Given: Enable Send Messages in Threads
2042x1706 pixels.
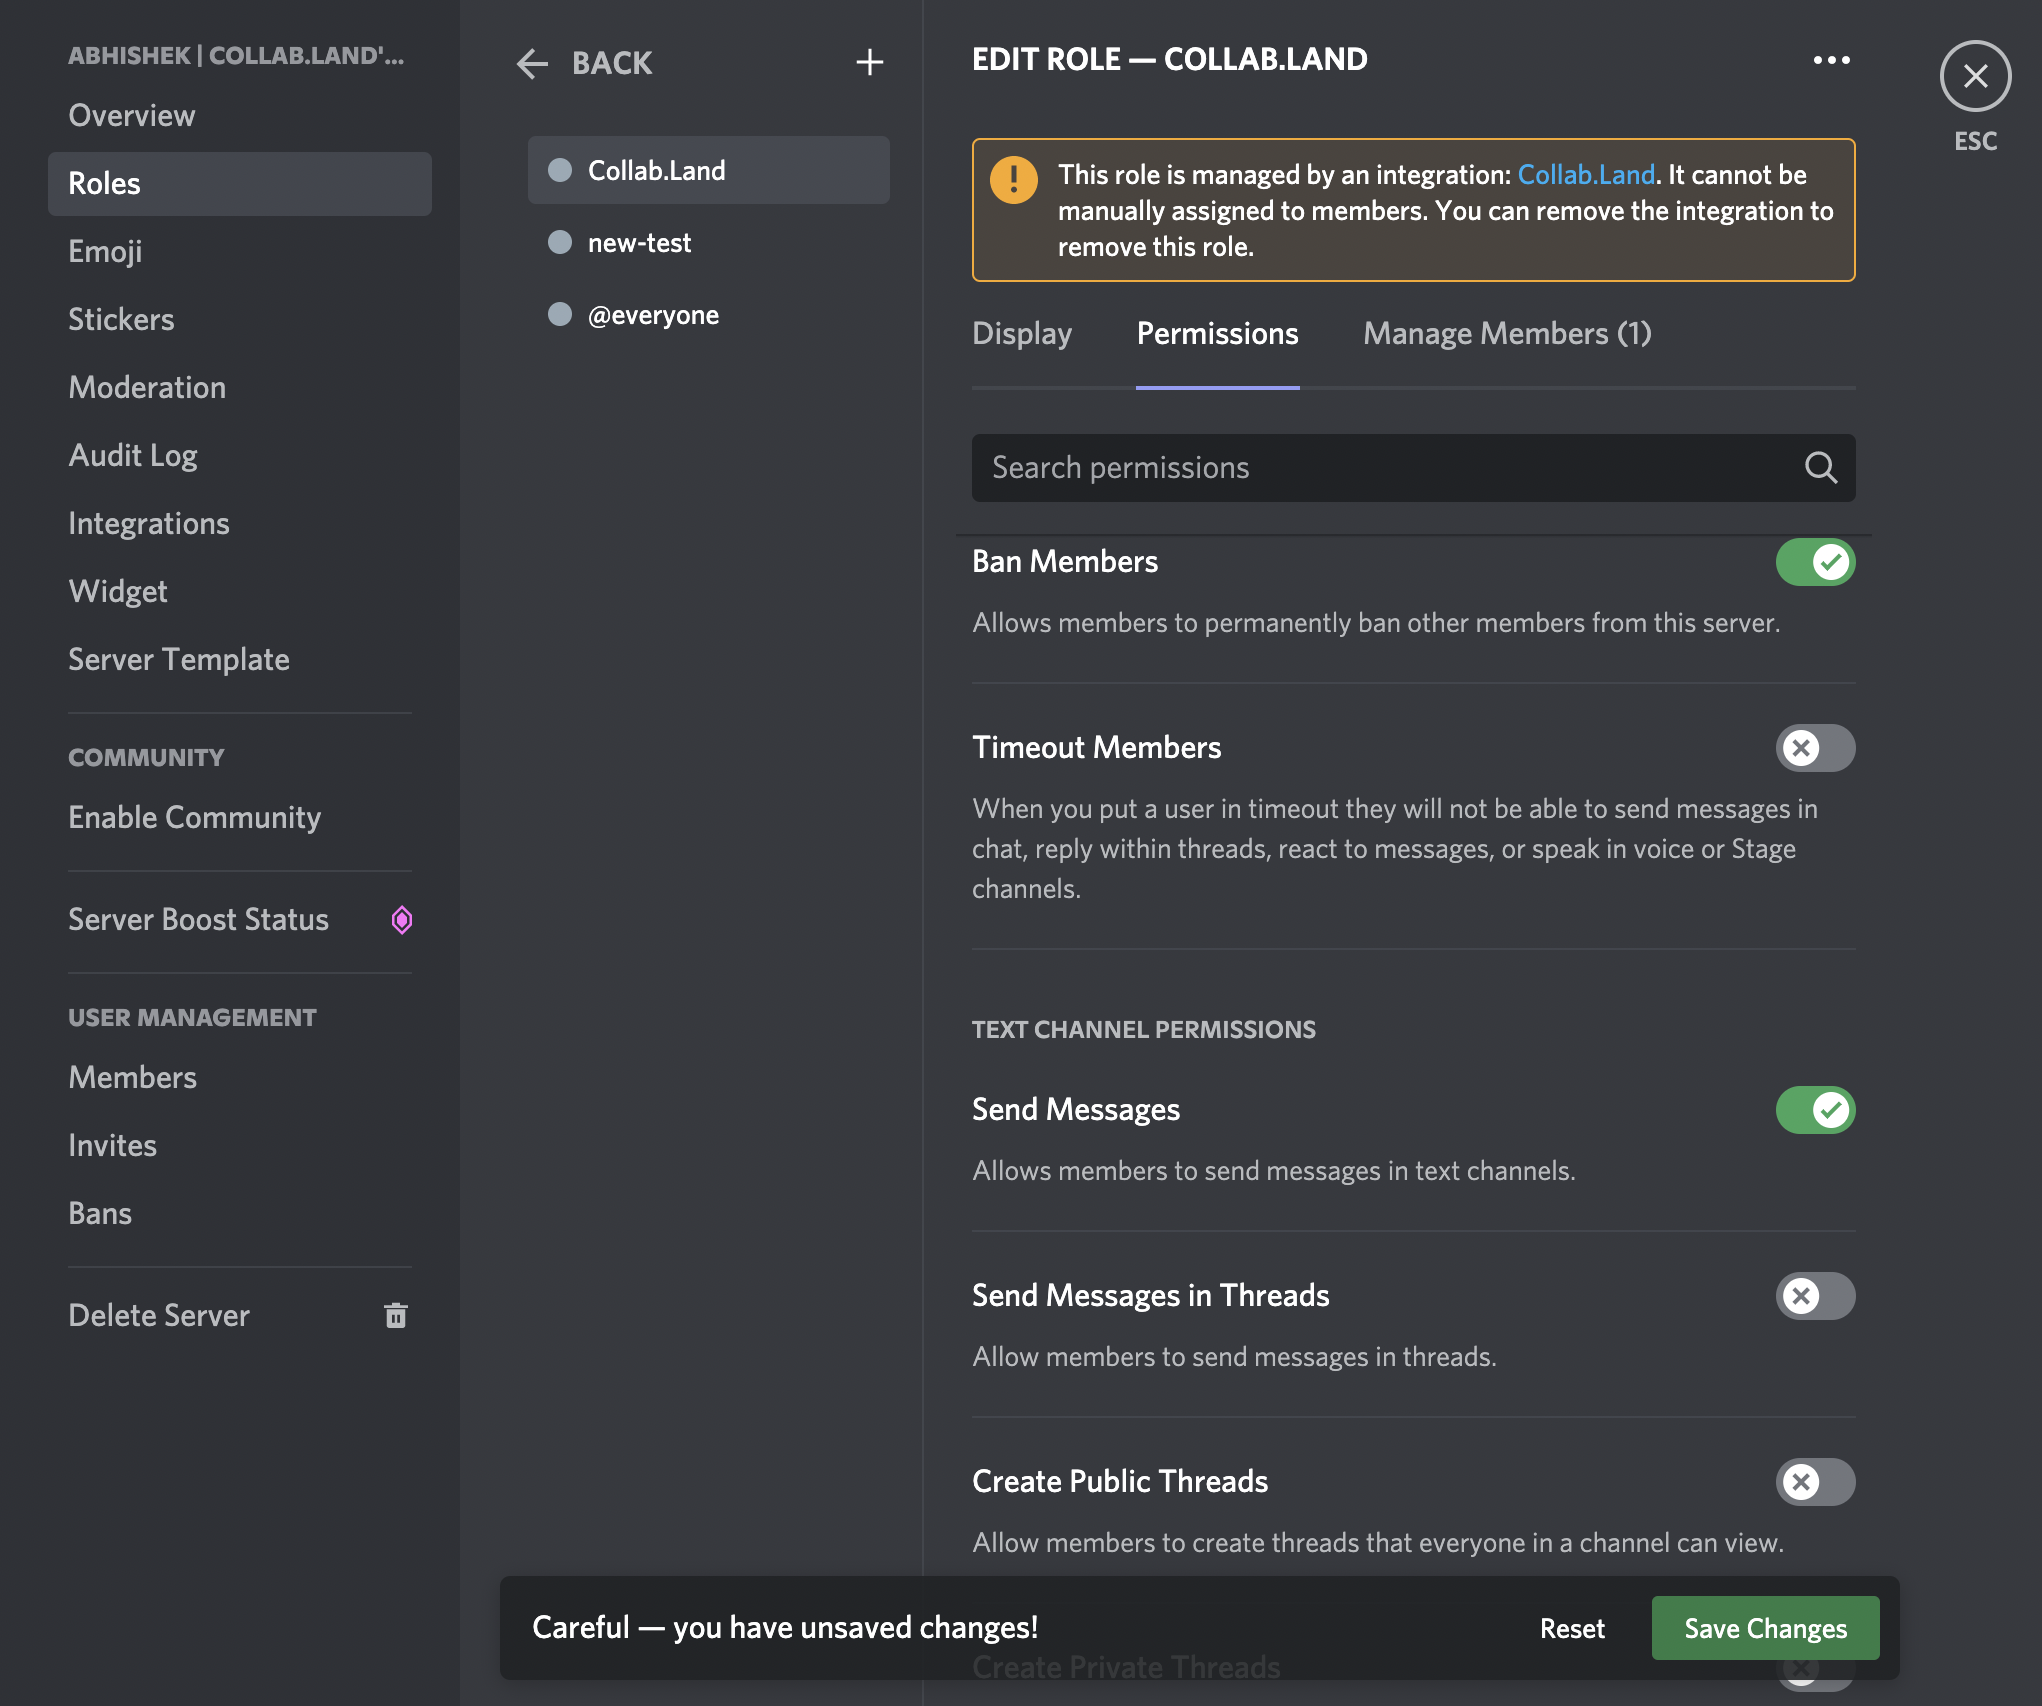Looking at the screenshot, I should [1815, 1296].
